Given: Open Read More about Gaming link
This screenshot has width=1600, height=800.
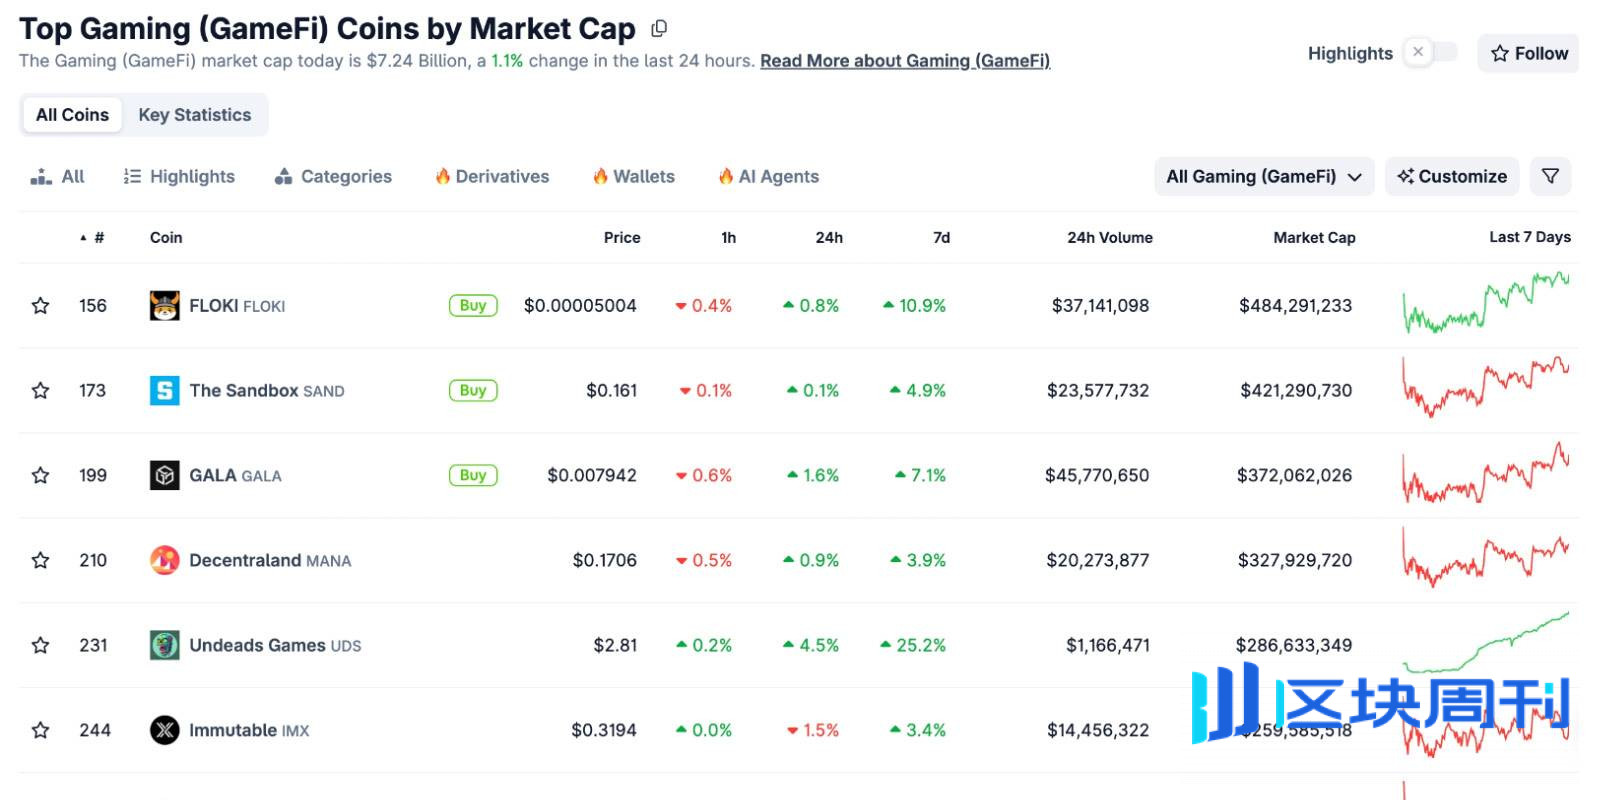Looking at the screenshot, I should 904,61.
